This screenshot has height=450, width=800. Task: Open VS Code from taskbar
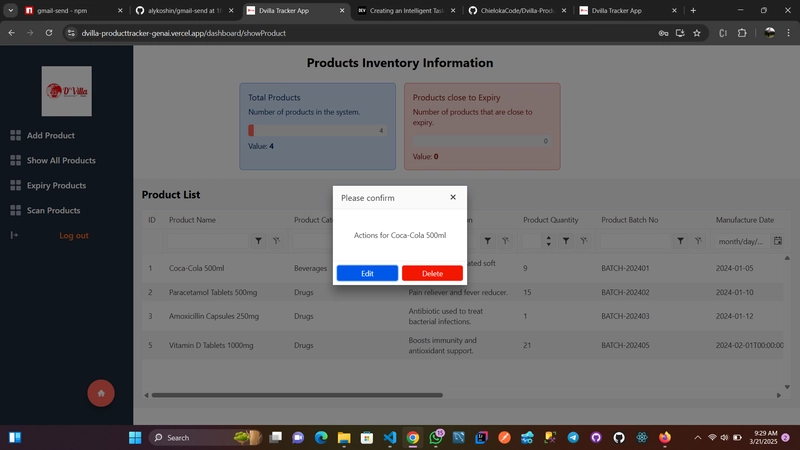click(390, 437)
